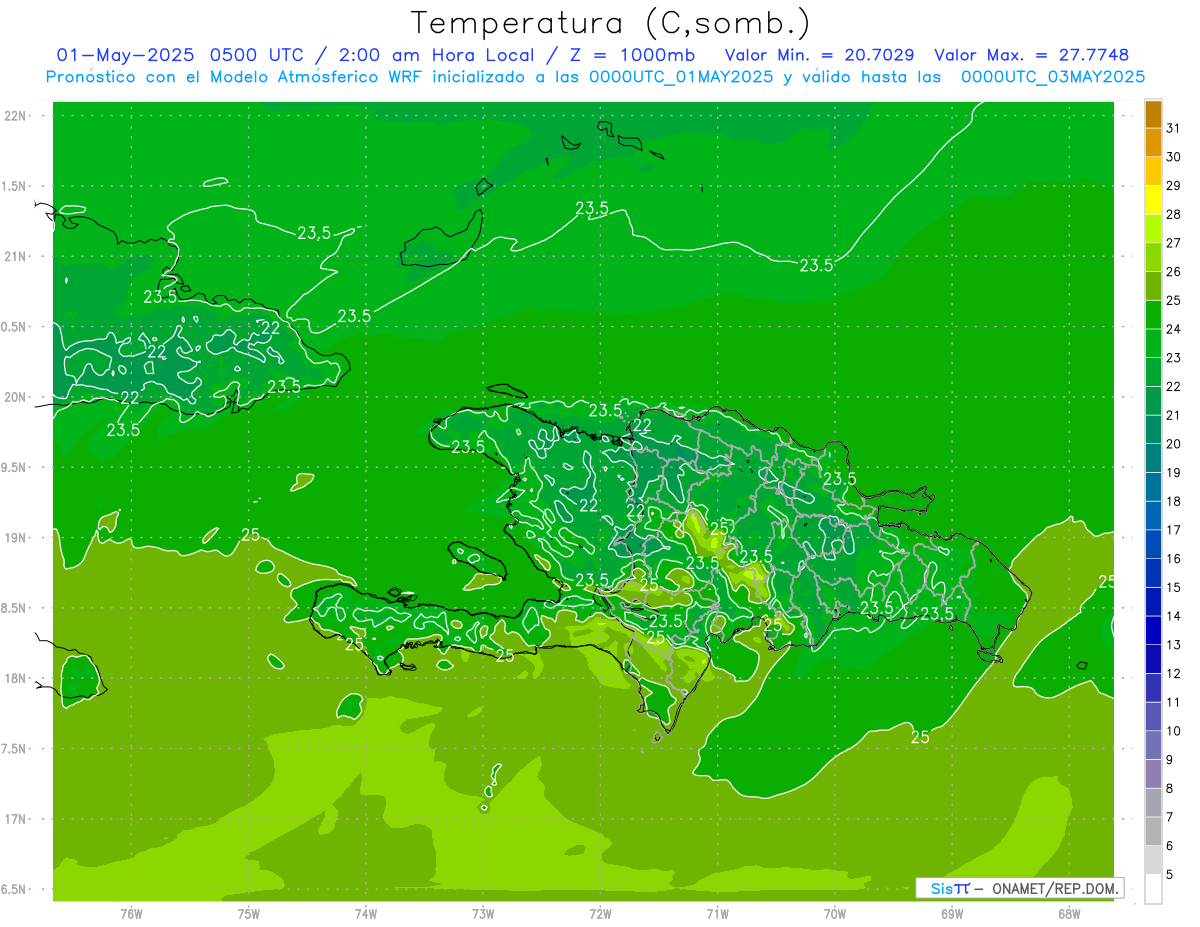Click the 68W longitude axis label
Viewport: 1200px width, 927px height.
tap(1069, 913)
